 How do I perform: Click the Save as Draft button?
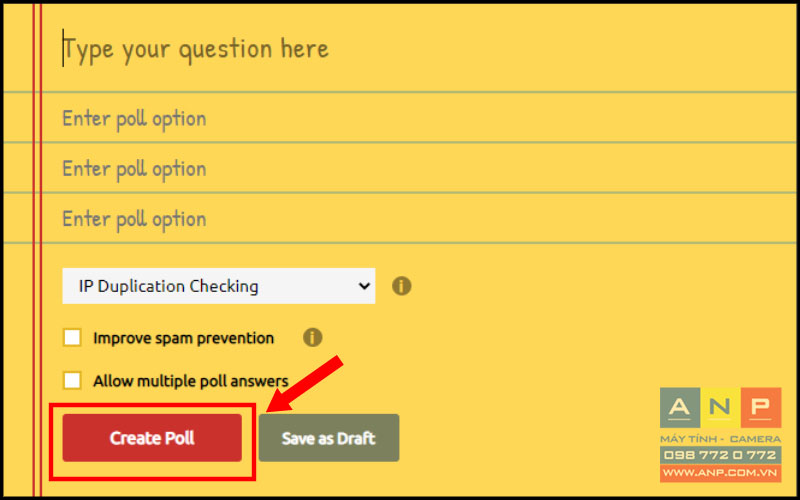[x=329, y=438]
